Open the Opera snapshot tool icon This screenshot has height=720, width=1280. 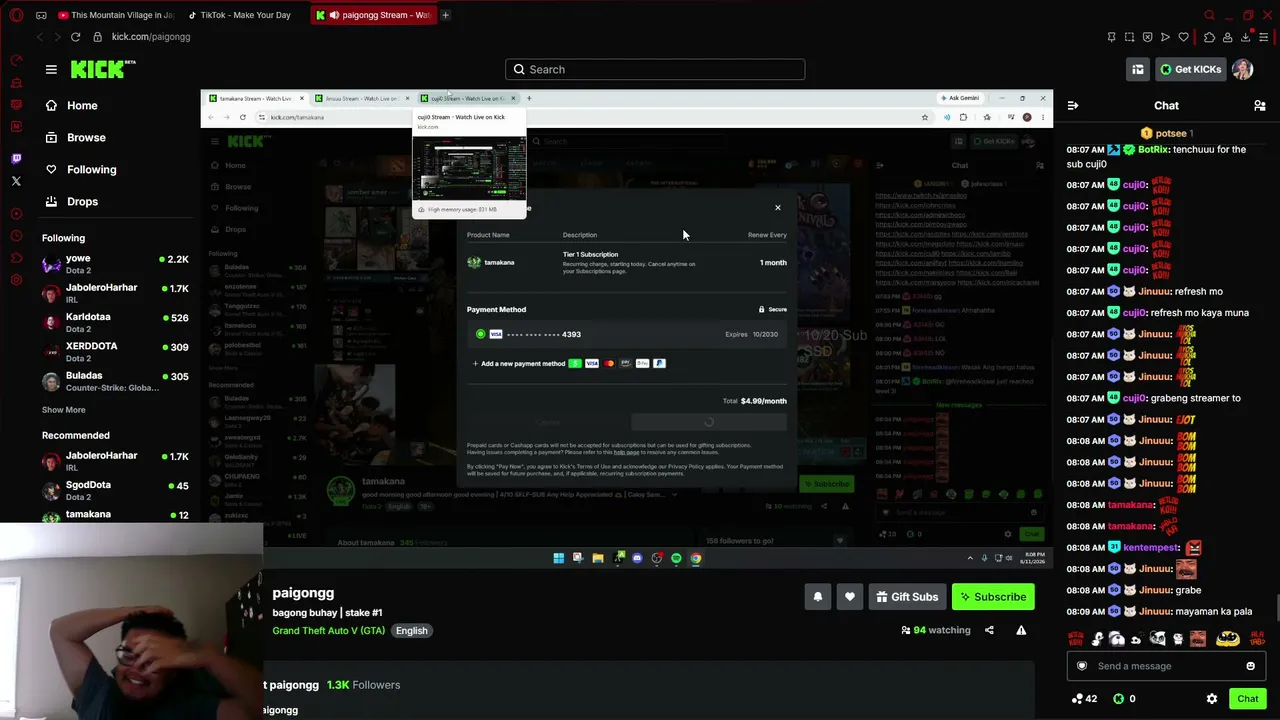[1129, 37]
